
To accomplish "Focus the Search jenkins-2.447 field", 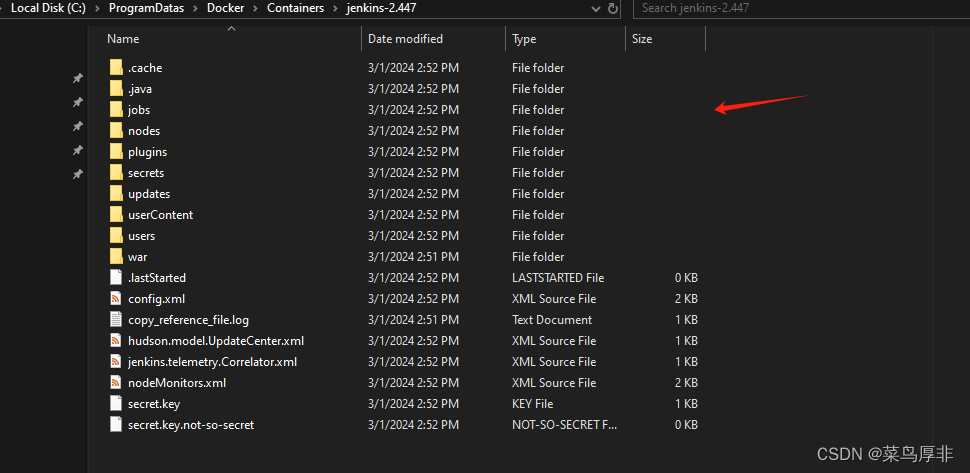I will 801,9.
